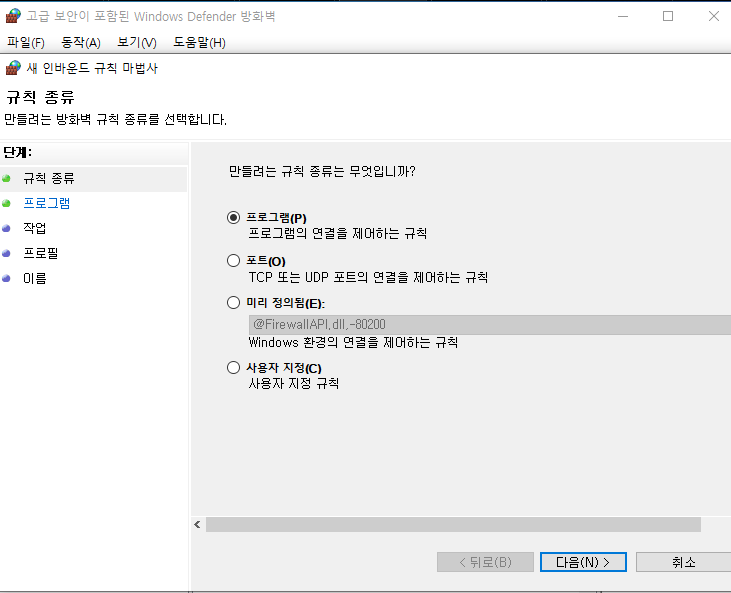Click the text TCP 또는 UDP 포트의 연결을 제어하는 규칙
Image resolution: width=731 pixels, height=593 pixels.
(x=368, y=277)
